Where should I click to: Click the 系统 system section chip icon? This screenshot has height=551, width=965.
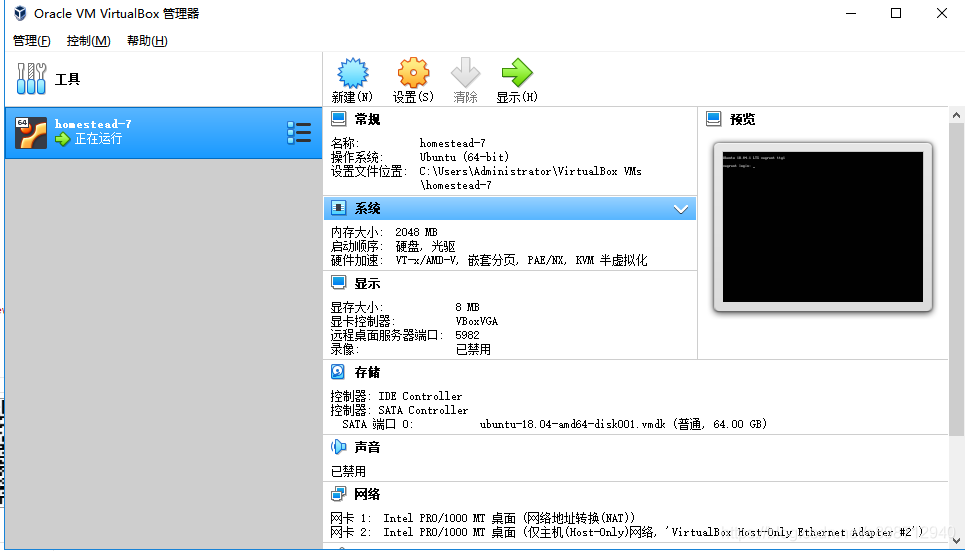point(338,208)
